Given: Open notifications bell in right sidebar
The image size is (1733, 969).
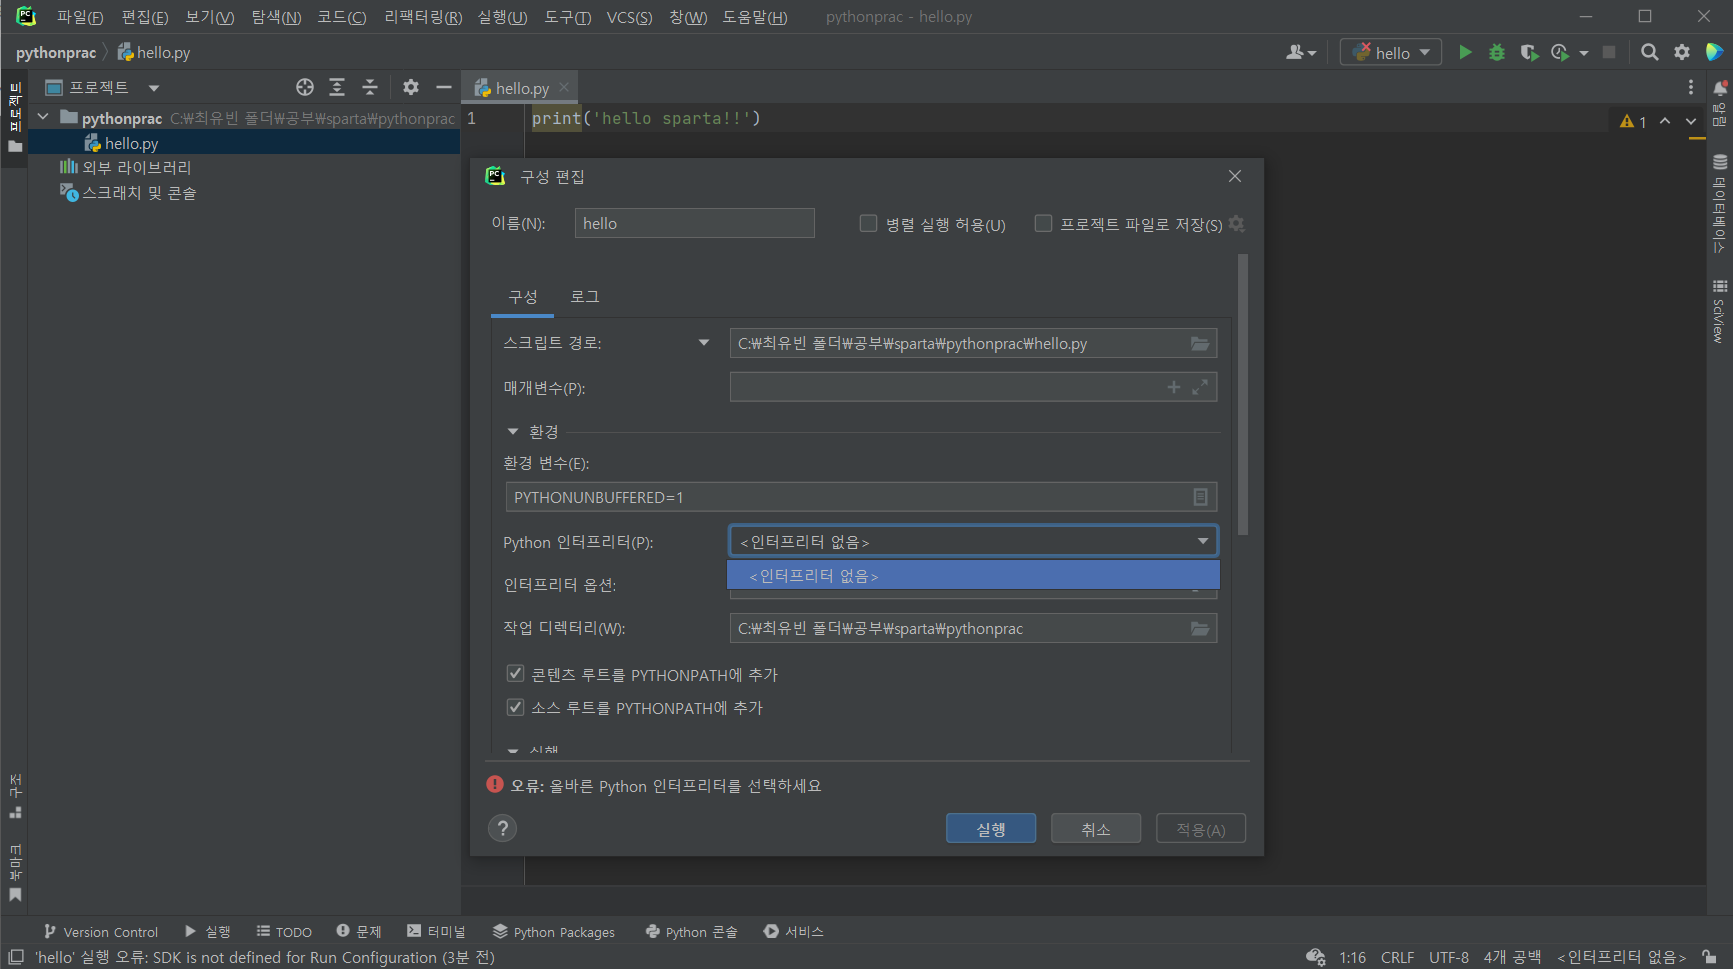Looking at the screenshot, I should 1720,88.
